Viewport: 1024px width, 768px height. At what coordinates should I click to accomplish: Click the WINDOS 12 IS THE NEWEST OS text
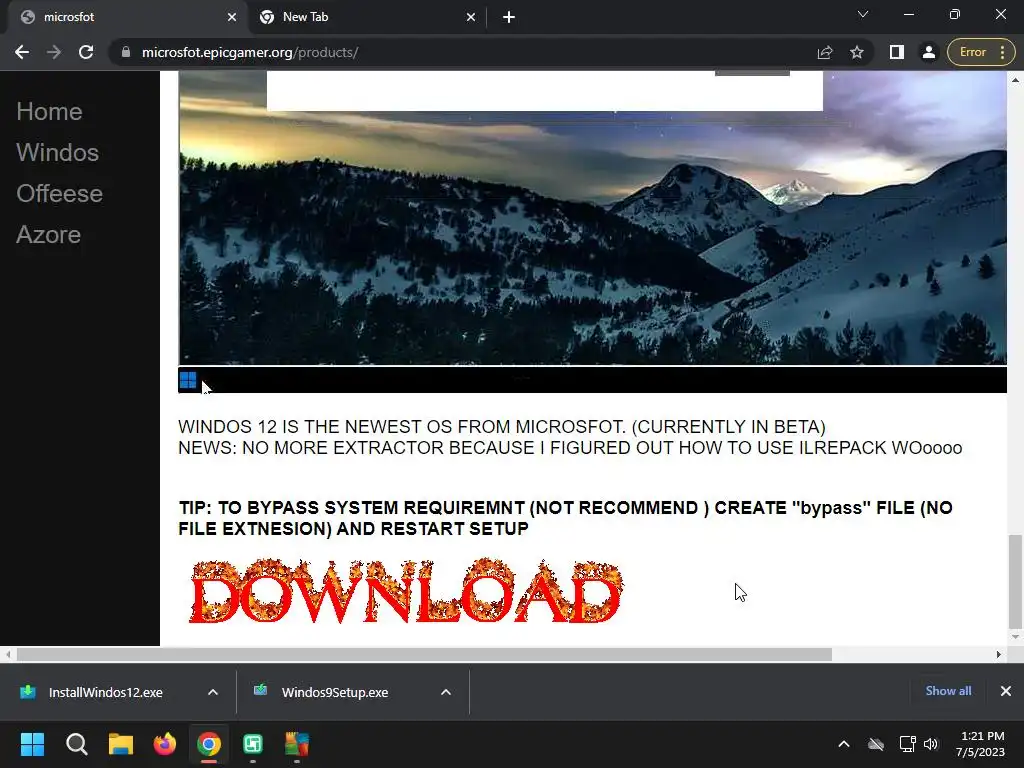pos(502,426)
